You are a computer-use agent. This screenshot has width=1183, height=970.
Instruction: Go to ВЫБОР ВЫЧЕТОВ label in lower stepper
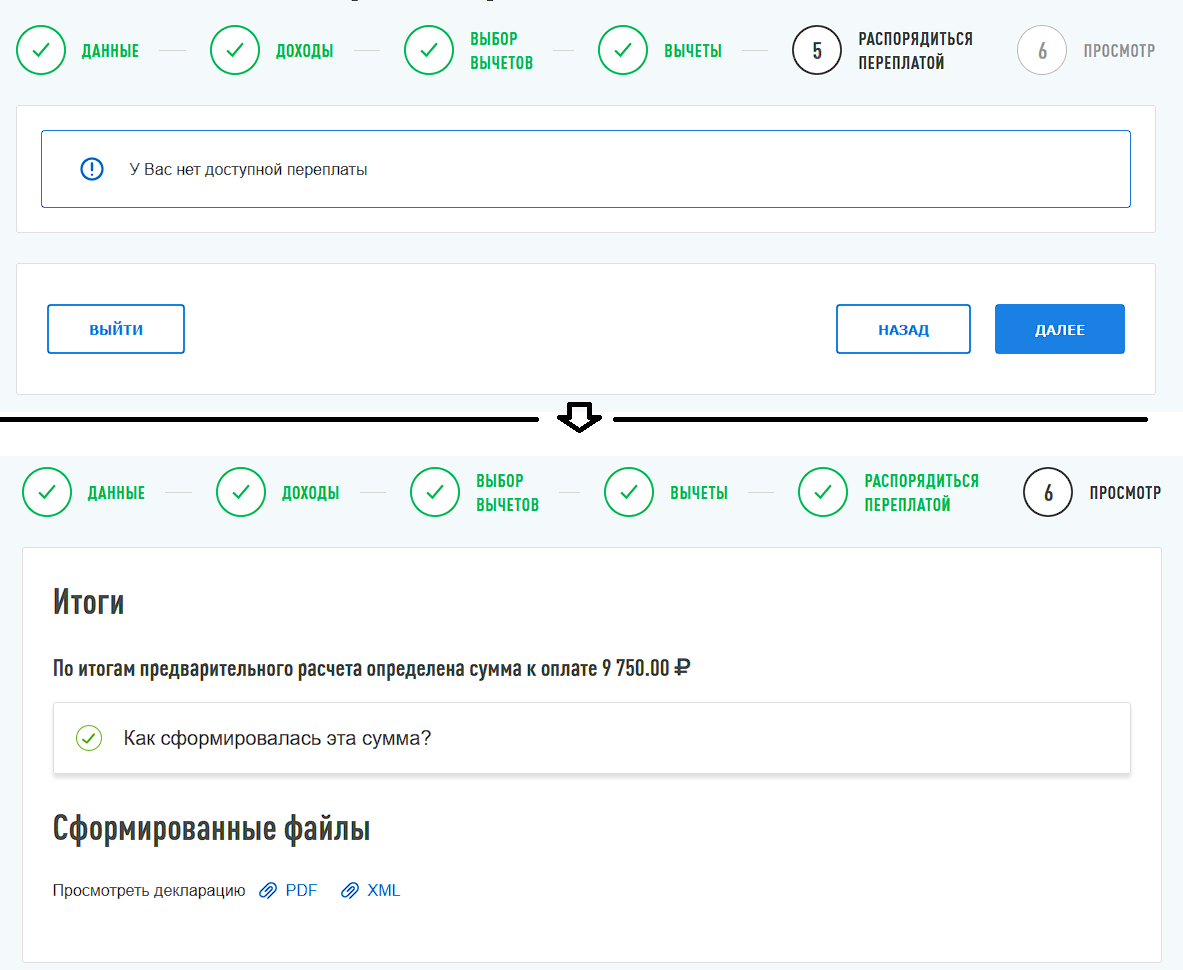(507, 493)
